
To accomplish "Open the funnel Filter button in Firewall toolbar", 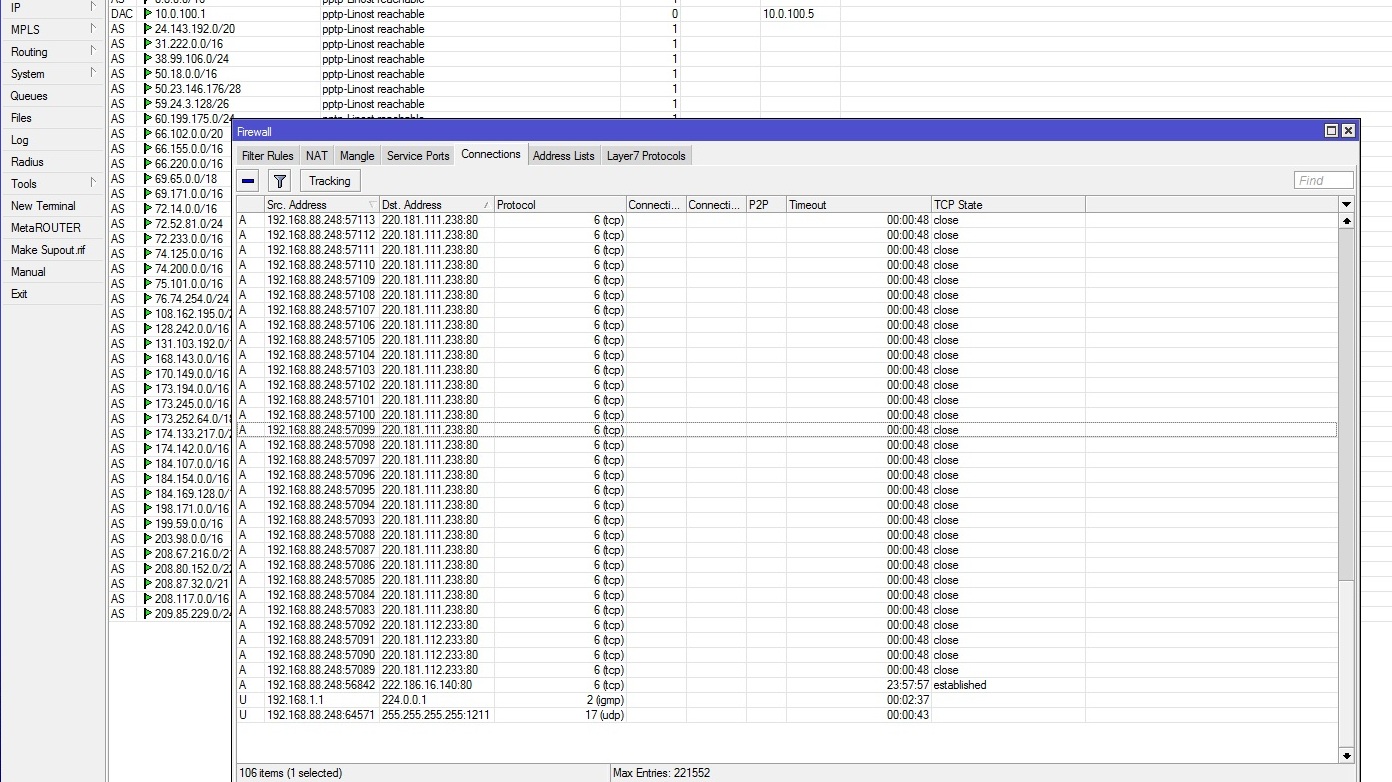I will coord(280,181).
